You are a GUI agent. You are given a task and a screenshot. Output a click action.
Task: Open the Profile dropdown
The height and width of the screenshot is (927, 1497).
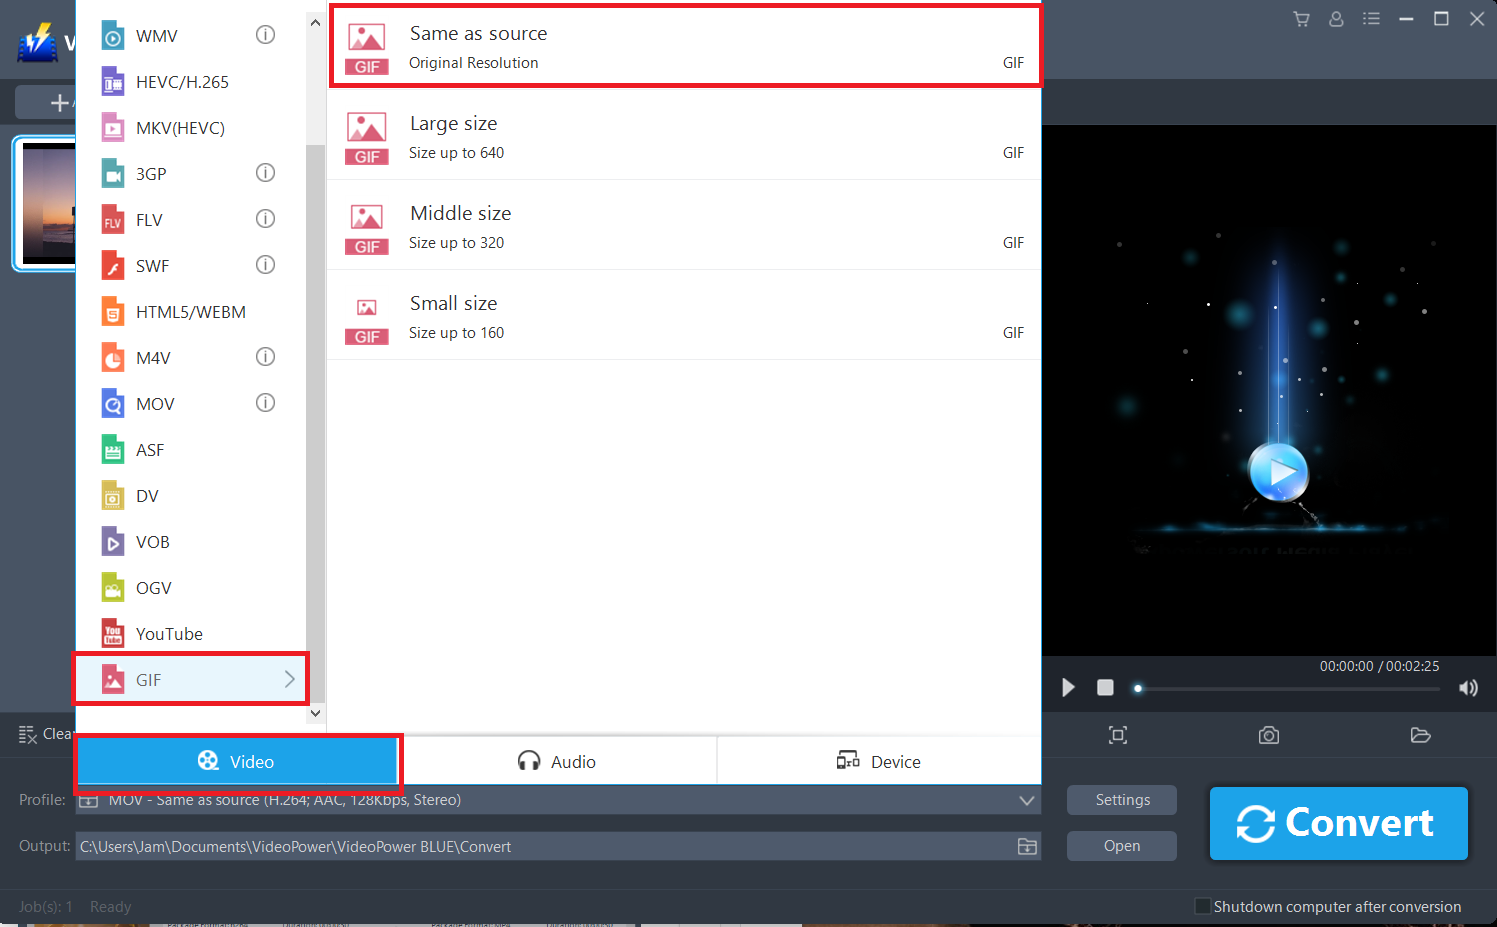[1026, 800]
